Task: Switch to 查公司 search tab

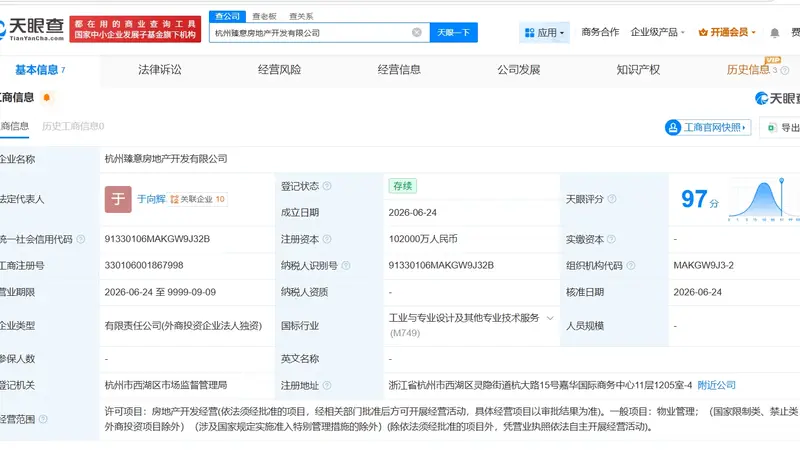Action: pos(228,16)
